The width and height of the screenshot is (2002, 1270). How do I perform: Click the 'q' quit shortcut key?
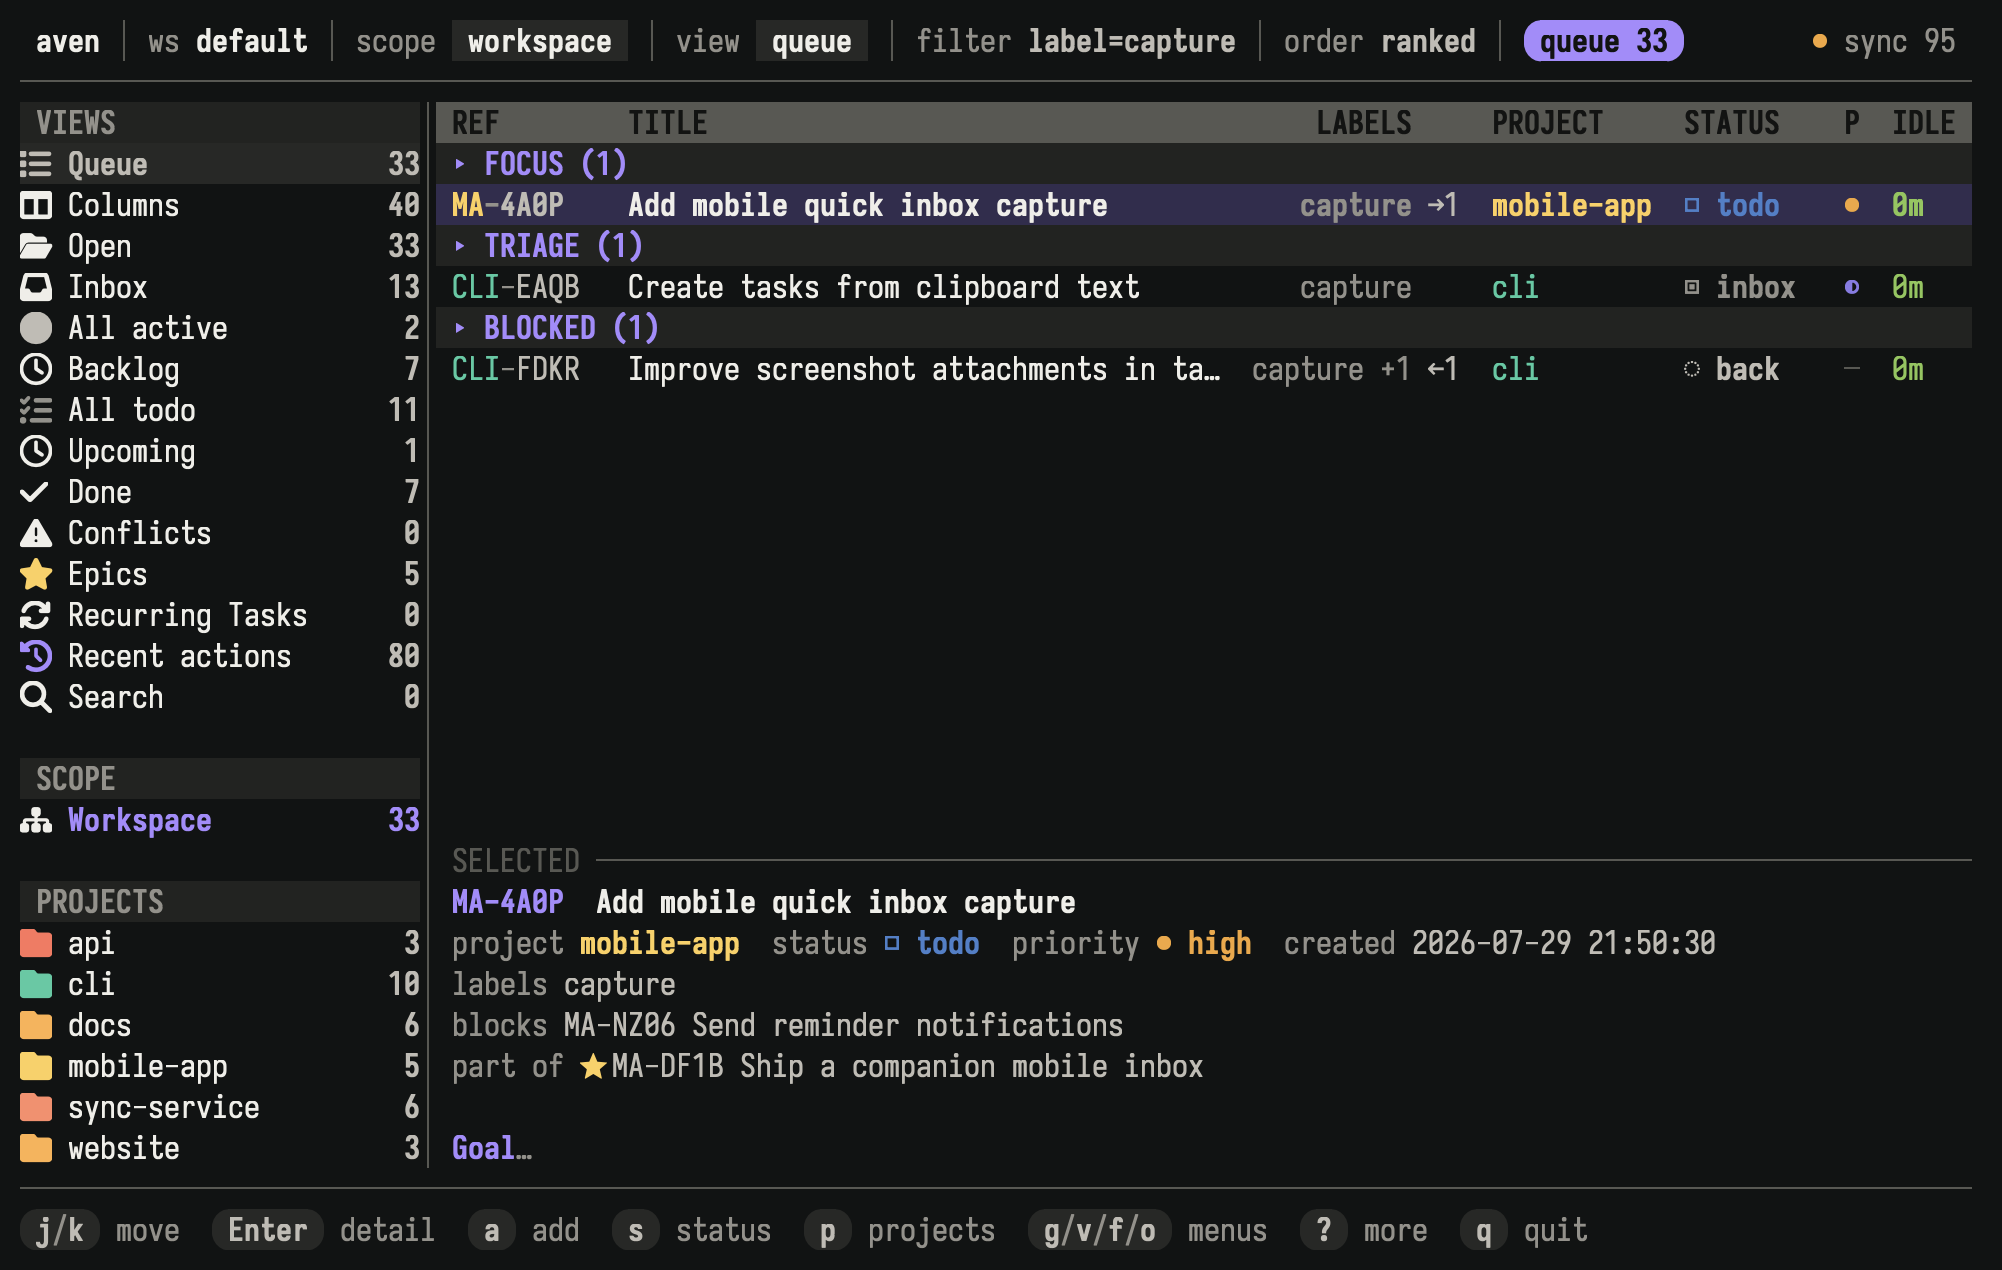(1484, 1230)
